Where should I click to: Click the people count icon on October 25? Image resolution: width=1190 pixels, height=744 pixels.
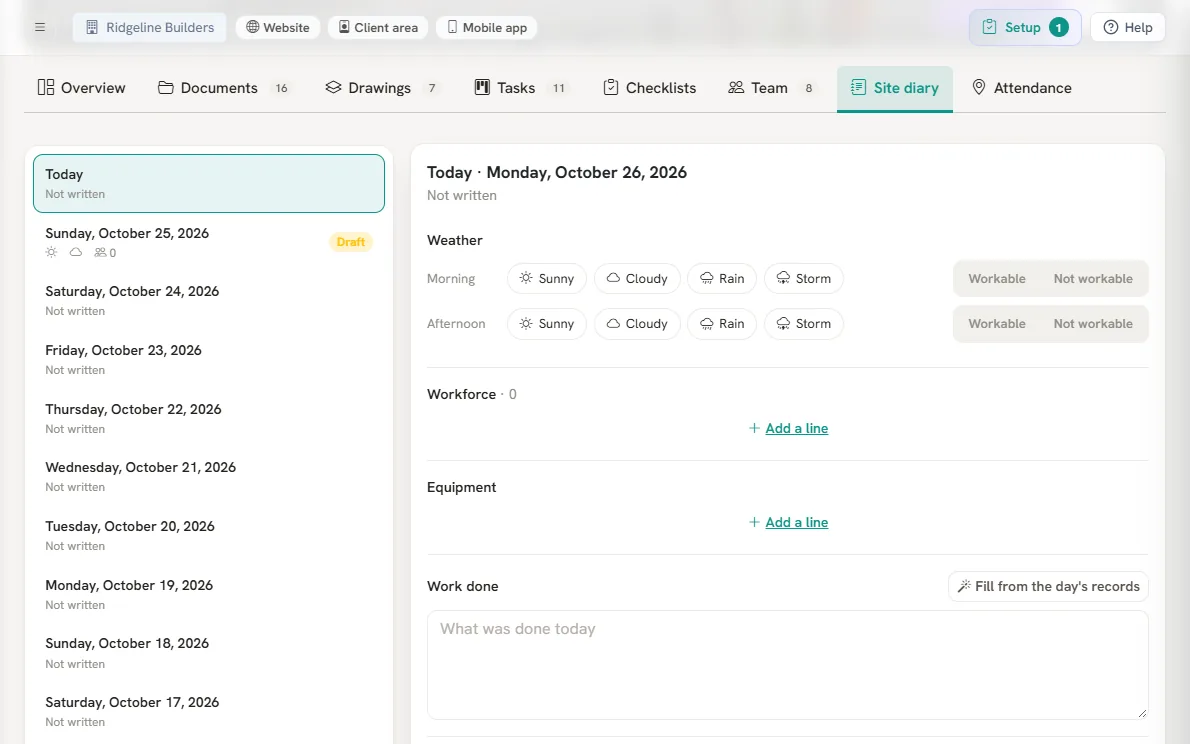click(100, 253)
